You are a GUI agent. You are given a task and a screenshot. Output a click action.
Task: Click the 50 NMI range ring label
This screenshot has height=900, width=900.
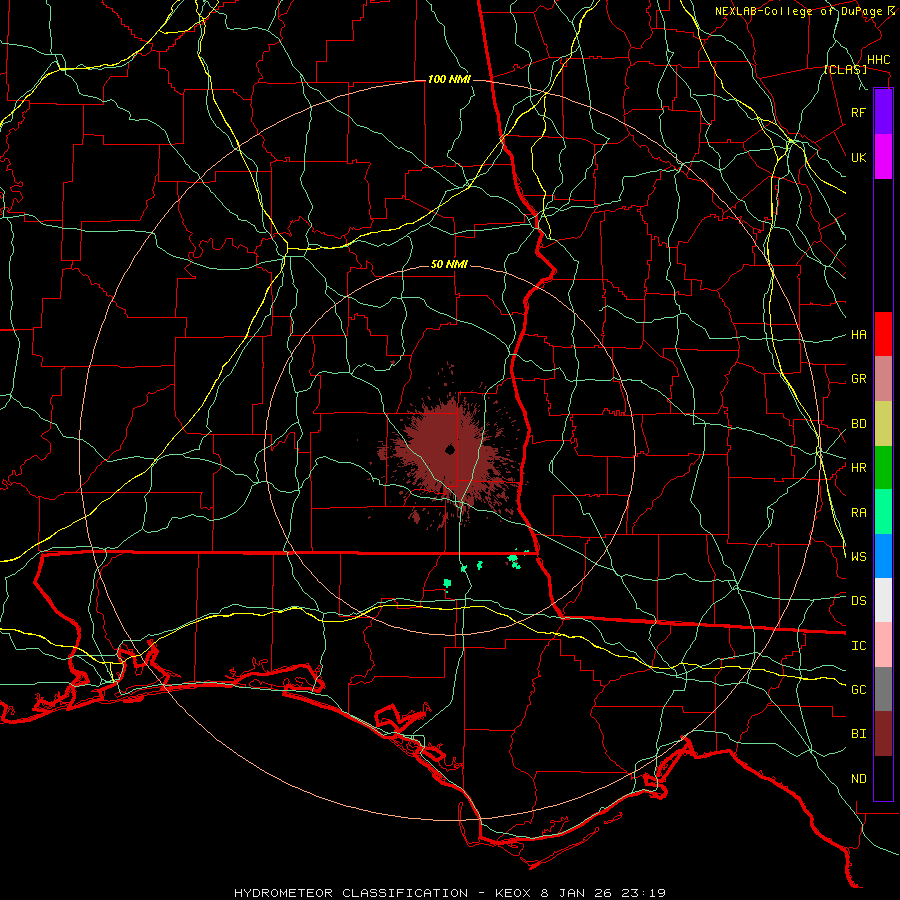449,265
